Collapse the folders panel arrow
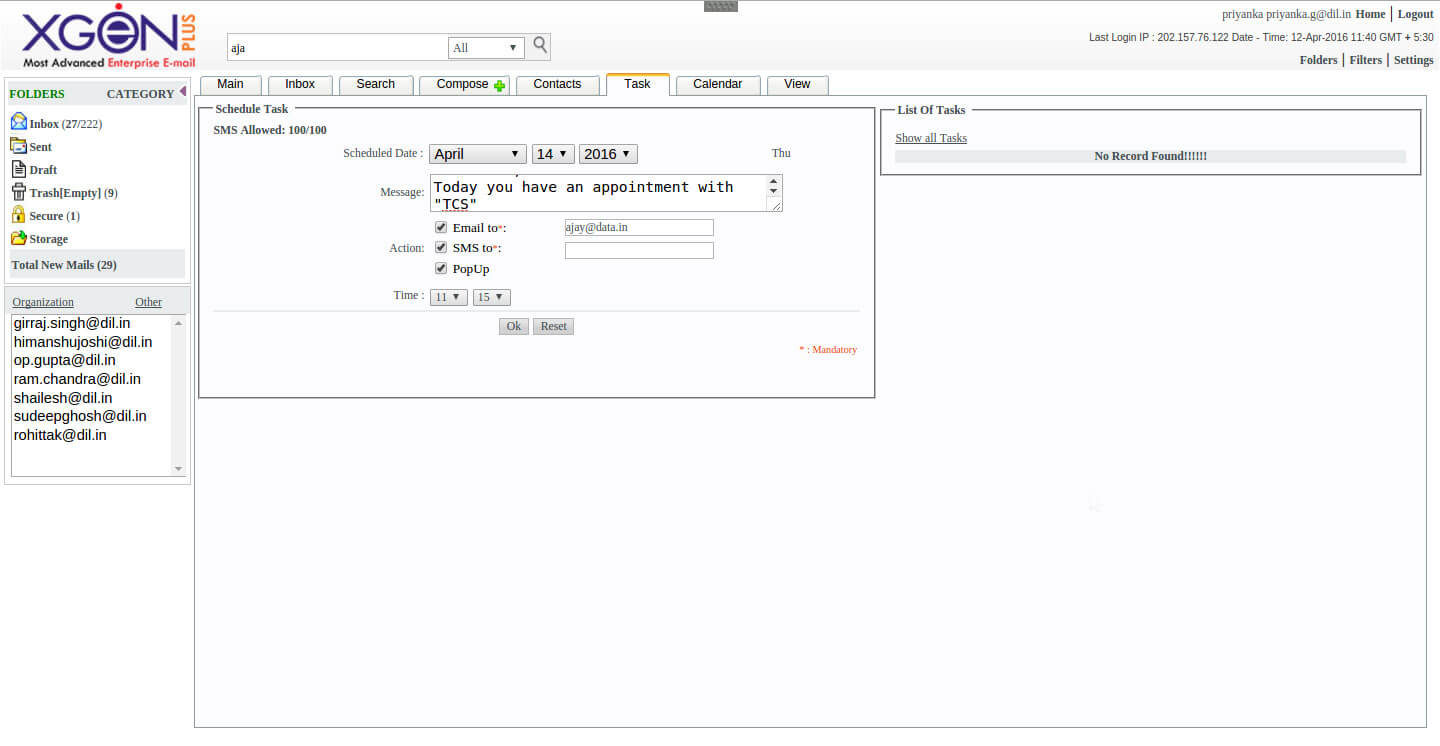1440x746 pixels. pos(183,92)
